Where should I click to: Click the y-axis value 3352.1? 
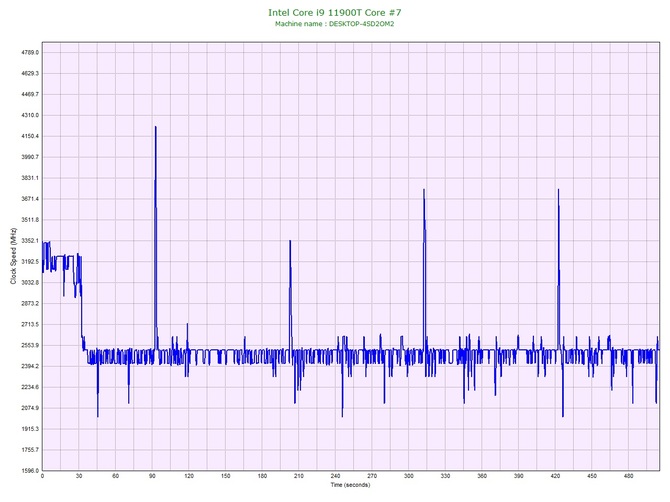coord(30,241)
